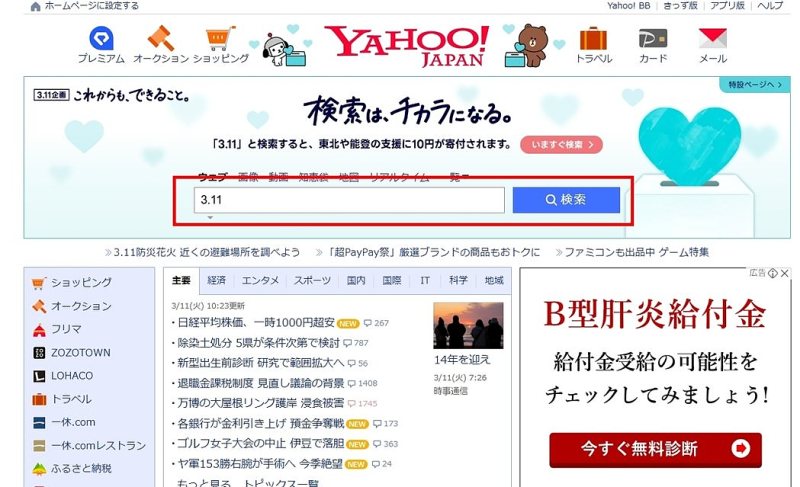
Task: Open headline 新型出生前診断 研究で範囲拡大へ
Action: click(x=260, y=363)
